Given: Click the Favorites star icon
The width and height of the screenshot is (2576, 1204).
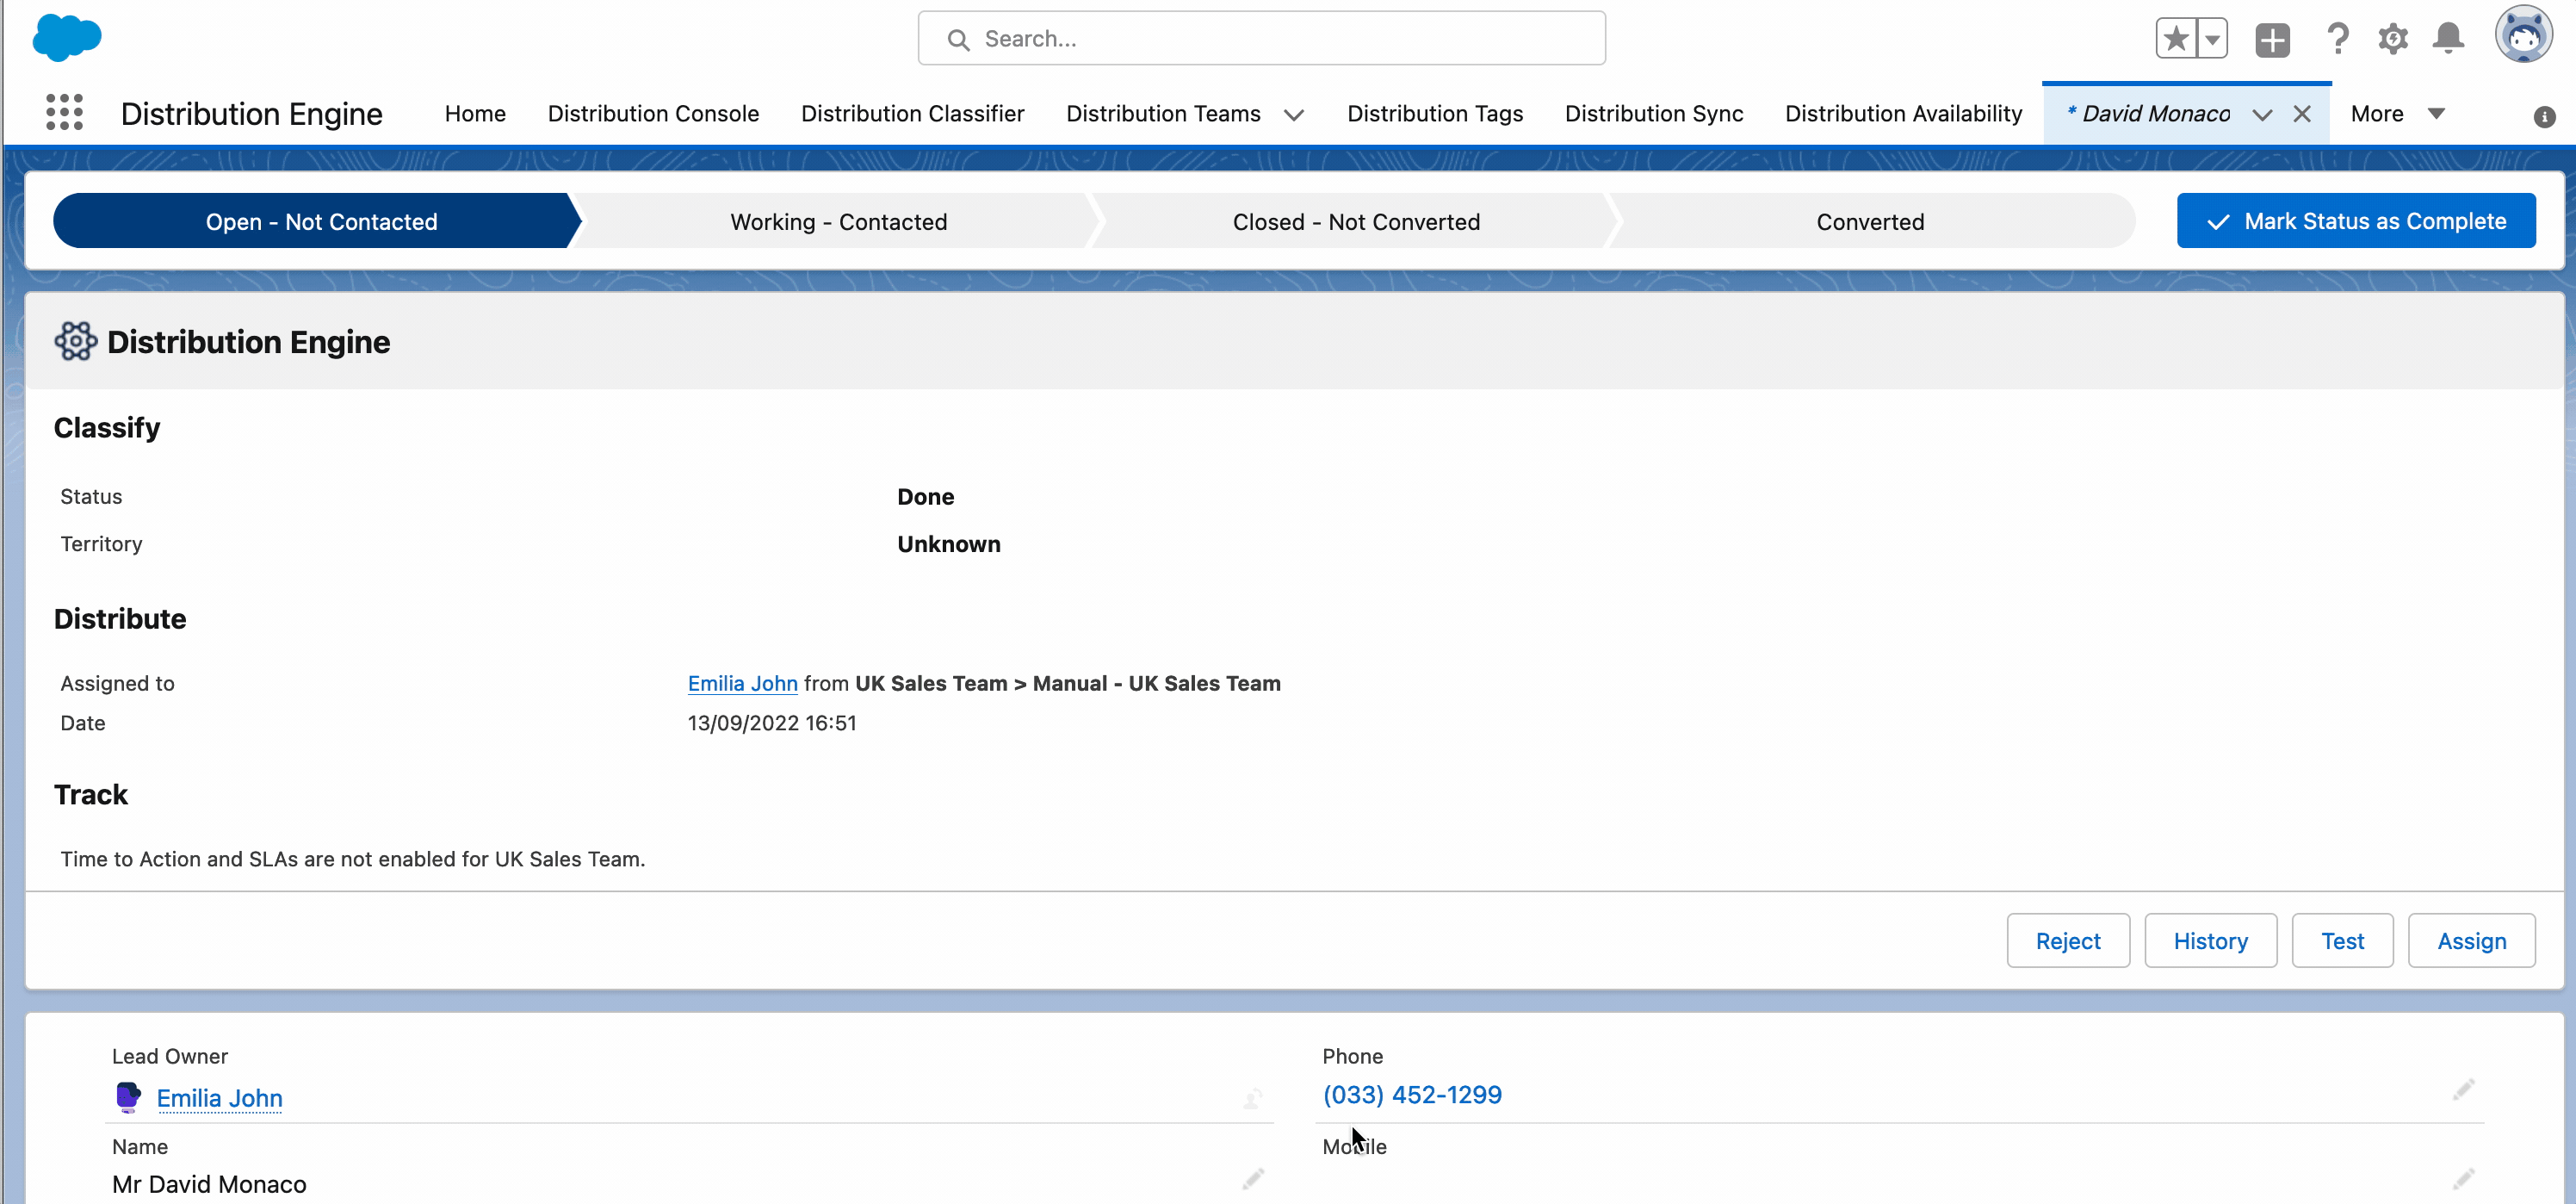Looking at the screenshot, I should click(x=2175, y=39).
